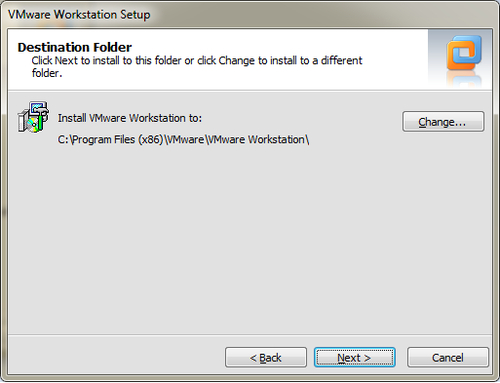Click the CD disc in the setup icon
This screenshot has height=383, width=500.
(x=32, y=125)
